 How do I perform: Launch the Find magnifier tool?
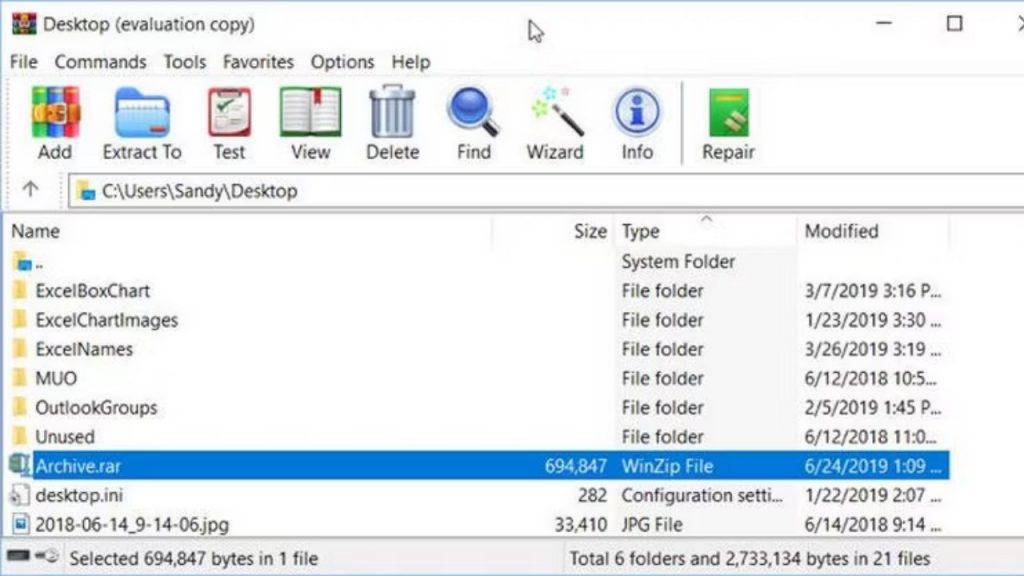[x=473, y=123]
